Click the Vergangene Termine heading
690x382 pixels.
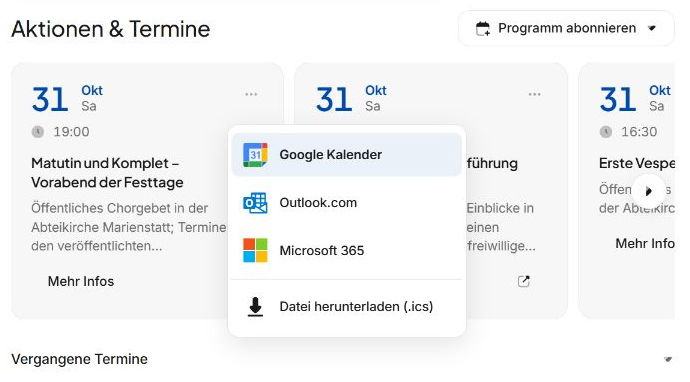pyautogui.click(x=80, y=359)
